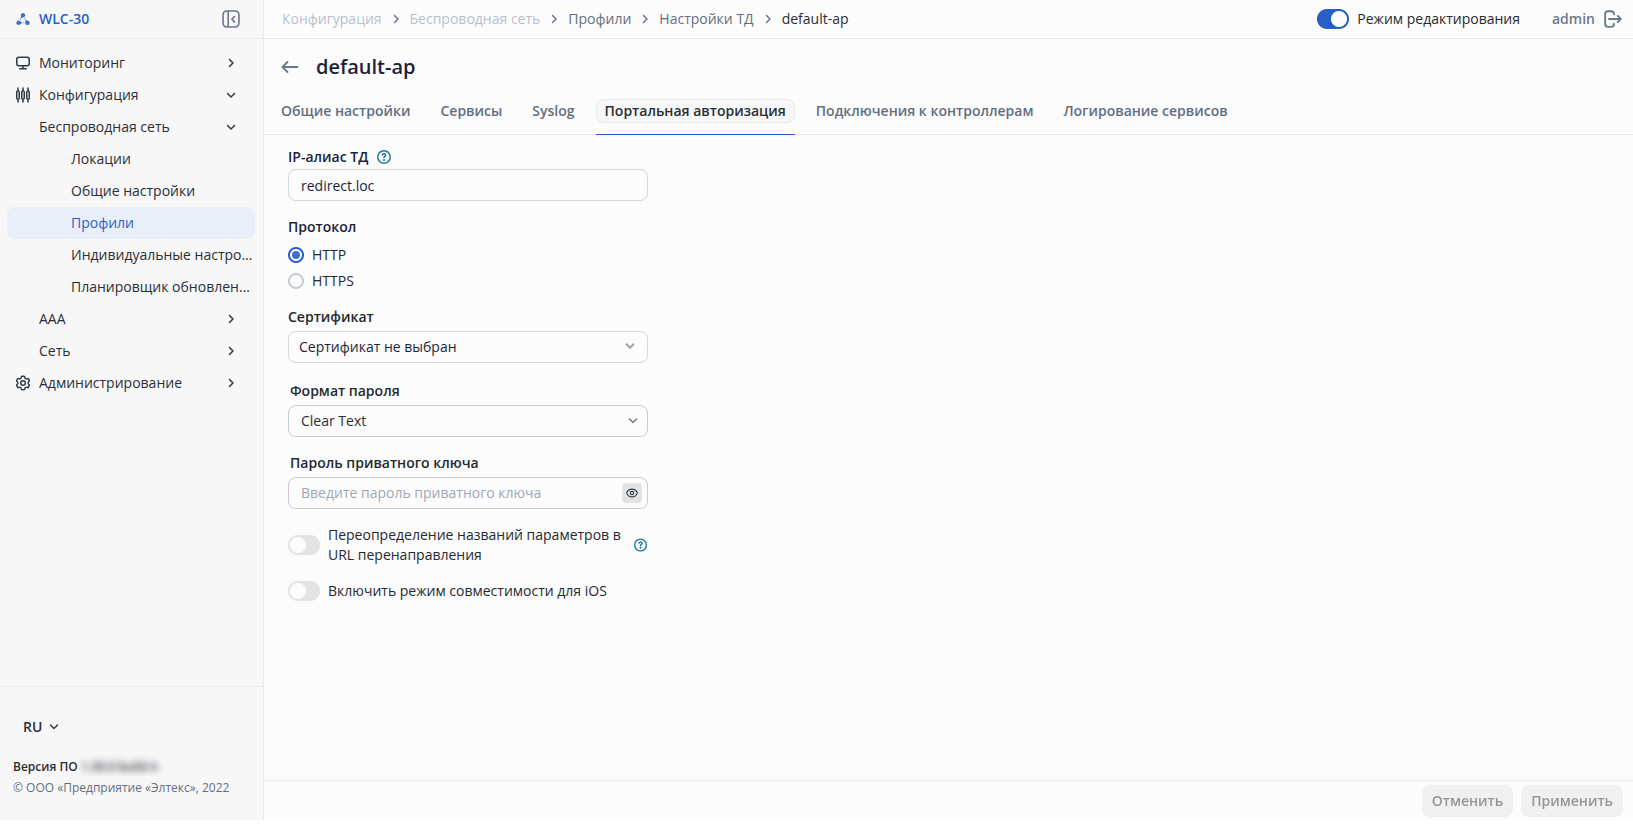
Task: Click the Отменить button
Action: tap(1467, 801)
